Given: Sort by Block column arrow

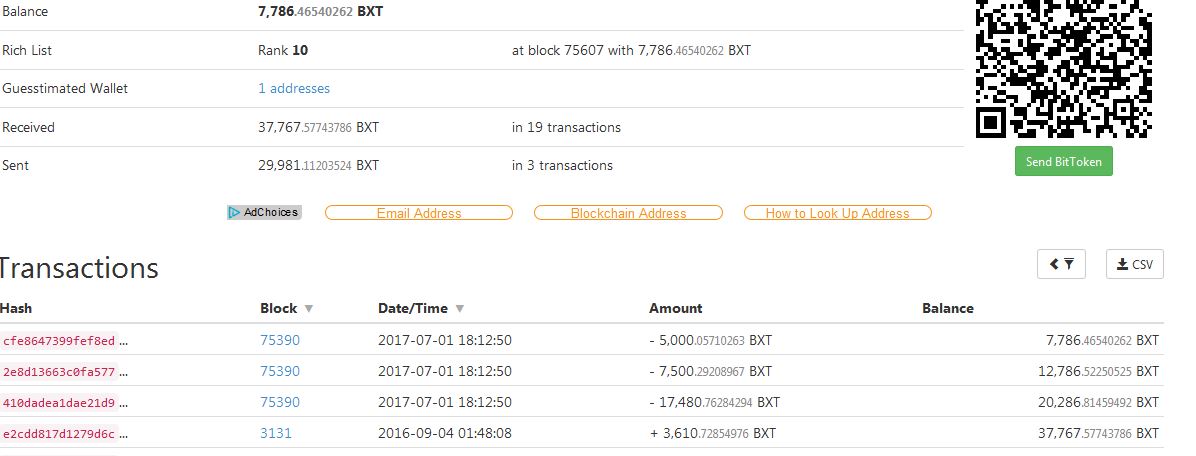Looking at the screenshot, I should [x=309, y=309].
